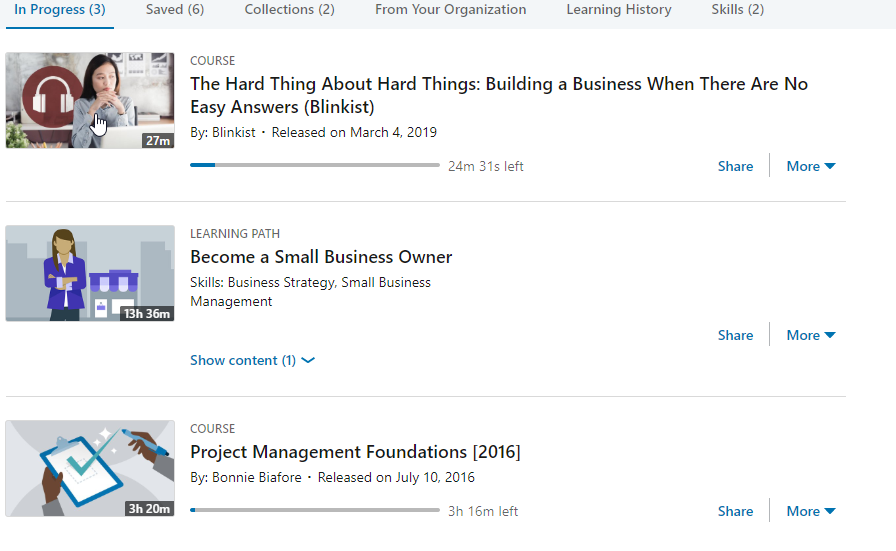This screenshot has width=896, height=551.
Task: Open The Hard Thing About Hard Things thumbnail
Action: pyautogui.click(x=90, y=100)
